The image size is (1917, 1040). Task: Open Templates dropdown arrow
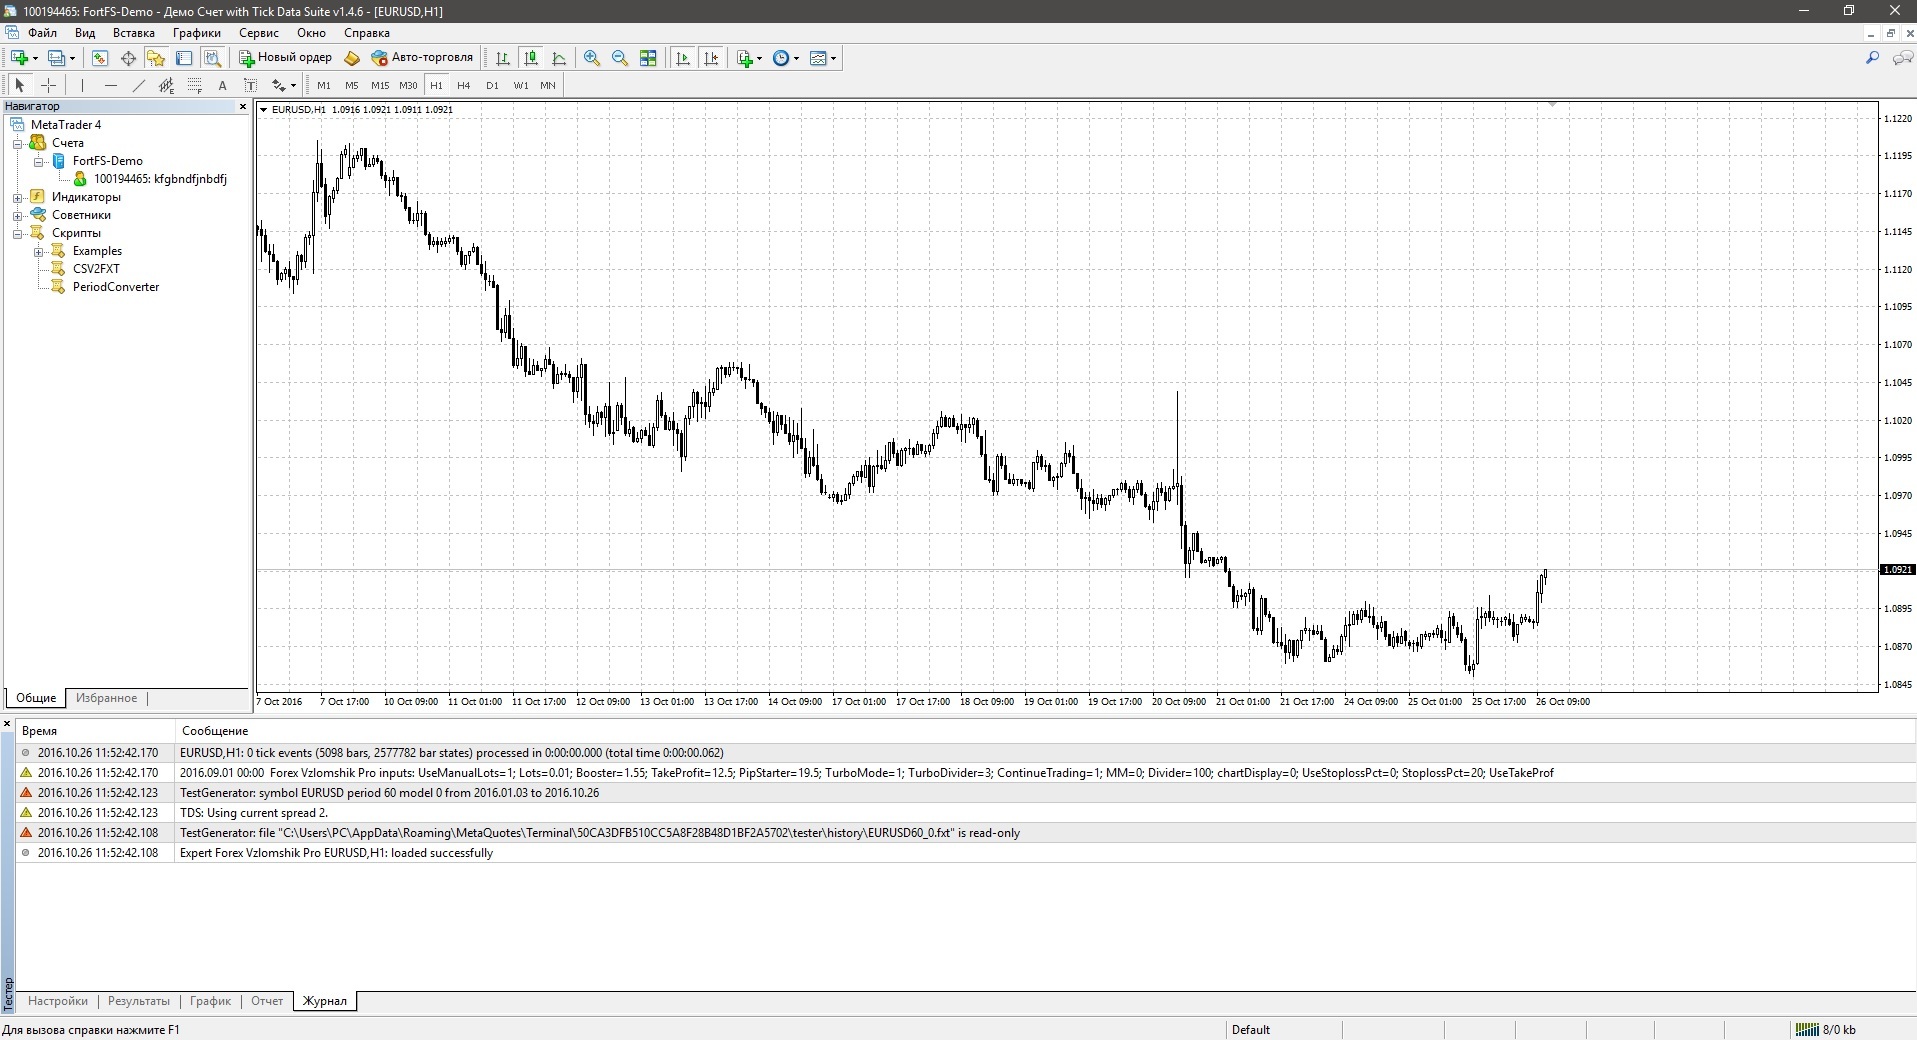click(x=833, y=58)
